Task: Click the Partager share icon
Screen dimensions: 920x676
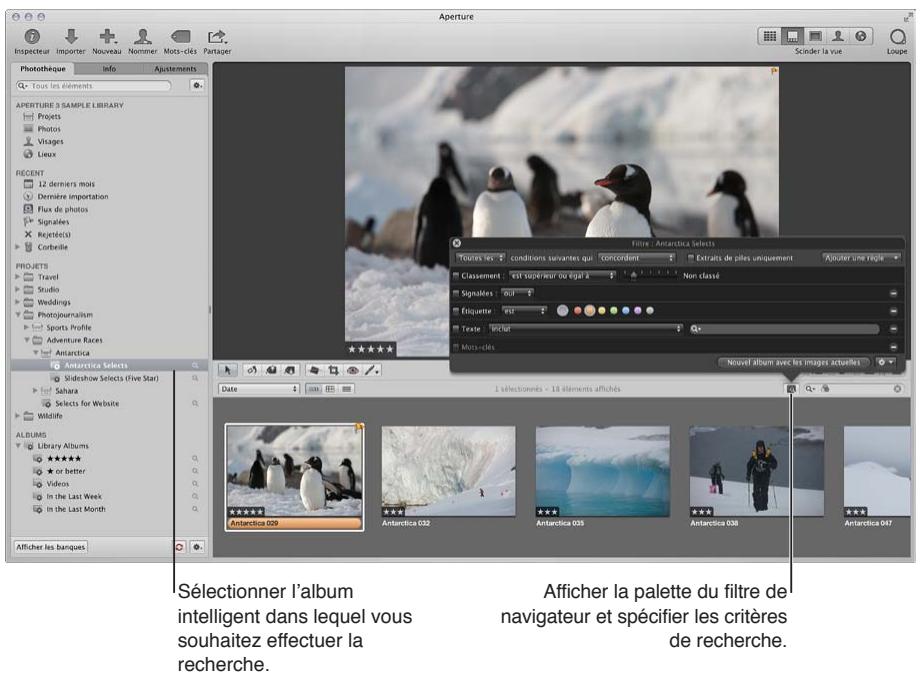Action: 217,37
